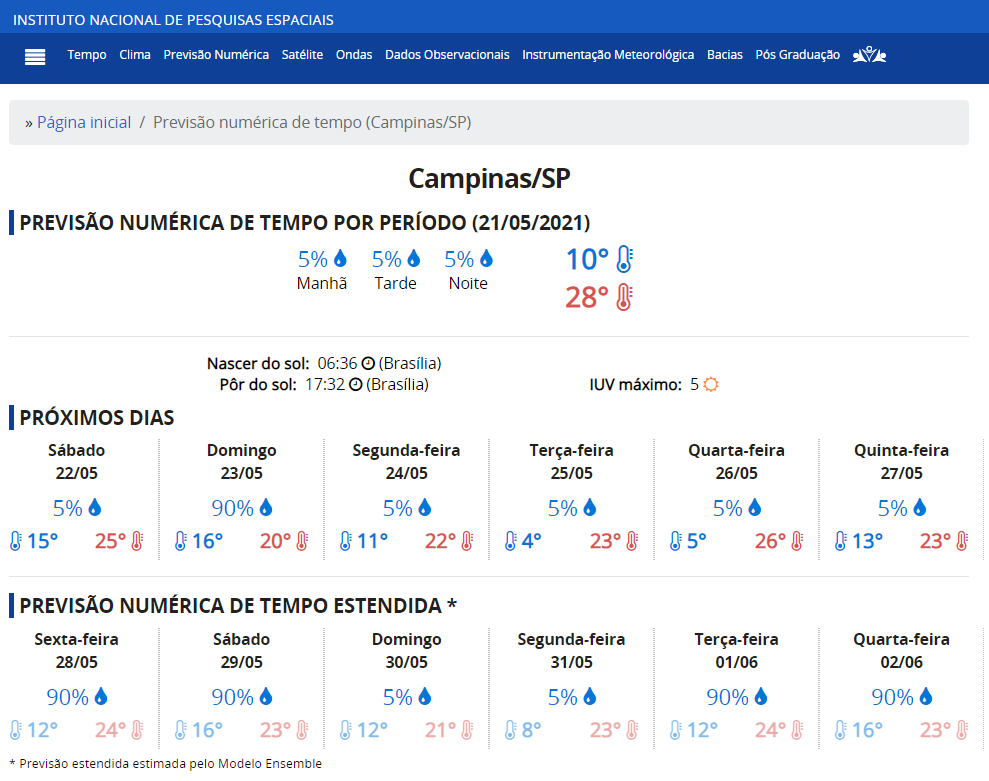
Task: Open the Previsão Numérica menu
Action: [x=216, y=55]
